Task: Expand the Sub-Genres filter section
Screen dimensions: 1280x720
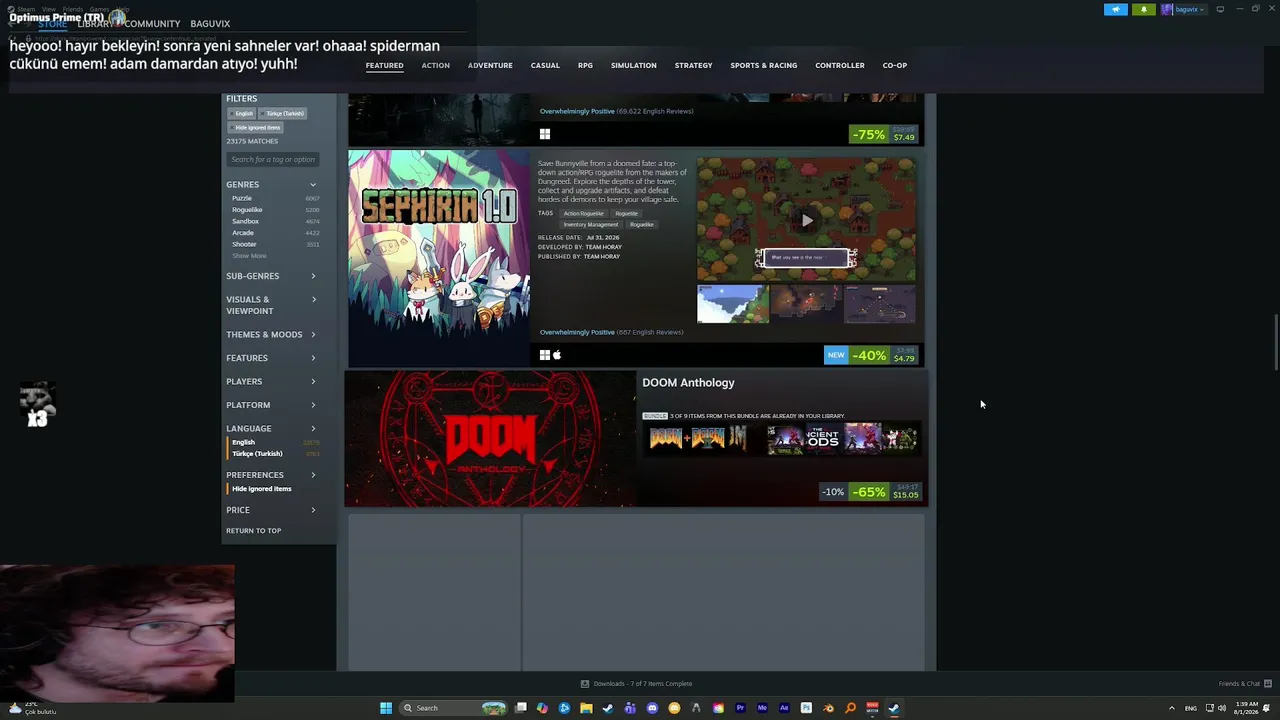Action: 271,276
